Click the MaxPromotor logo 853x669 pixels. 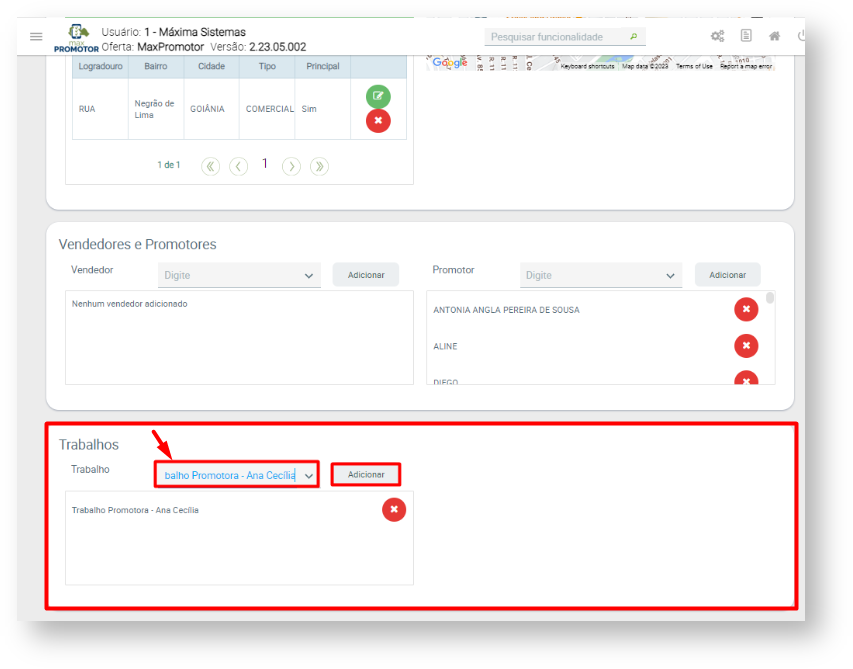76,38
